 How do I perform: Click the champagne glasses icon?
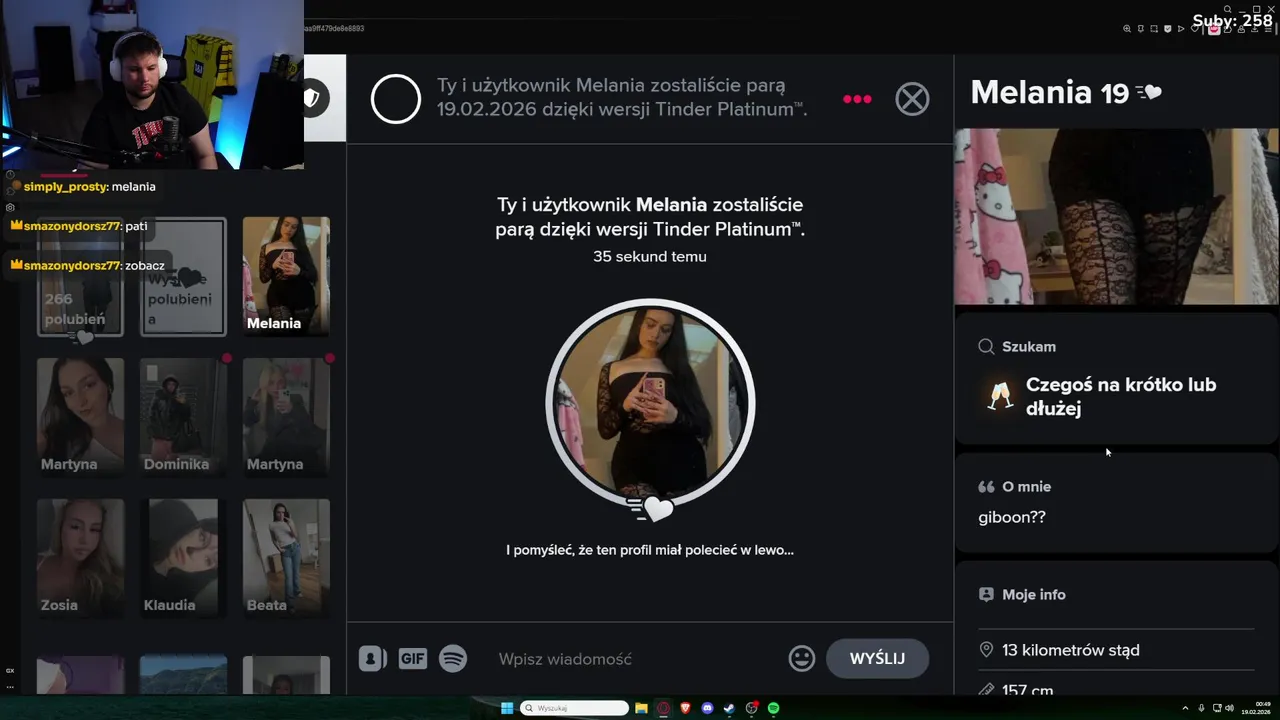pyautogui.click(x=999, y=396)
